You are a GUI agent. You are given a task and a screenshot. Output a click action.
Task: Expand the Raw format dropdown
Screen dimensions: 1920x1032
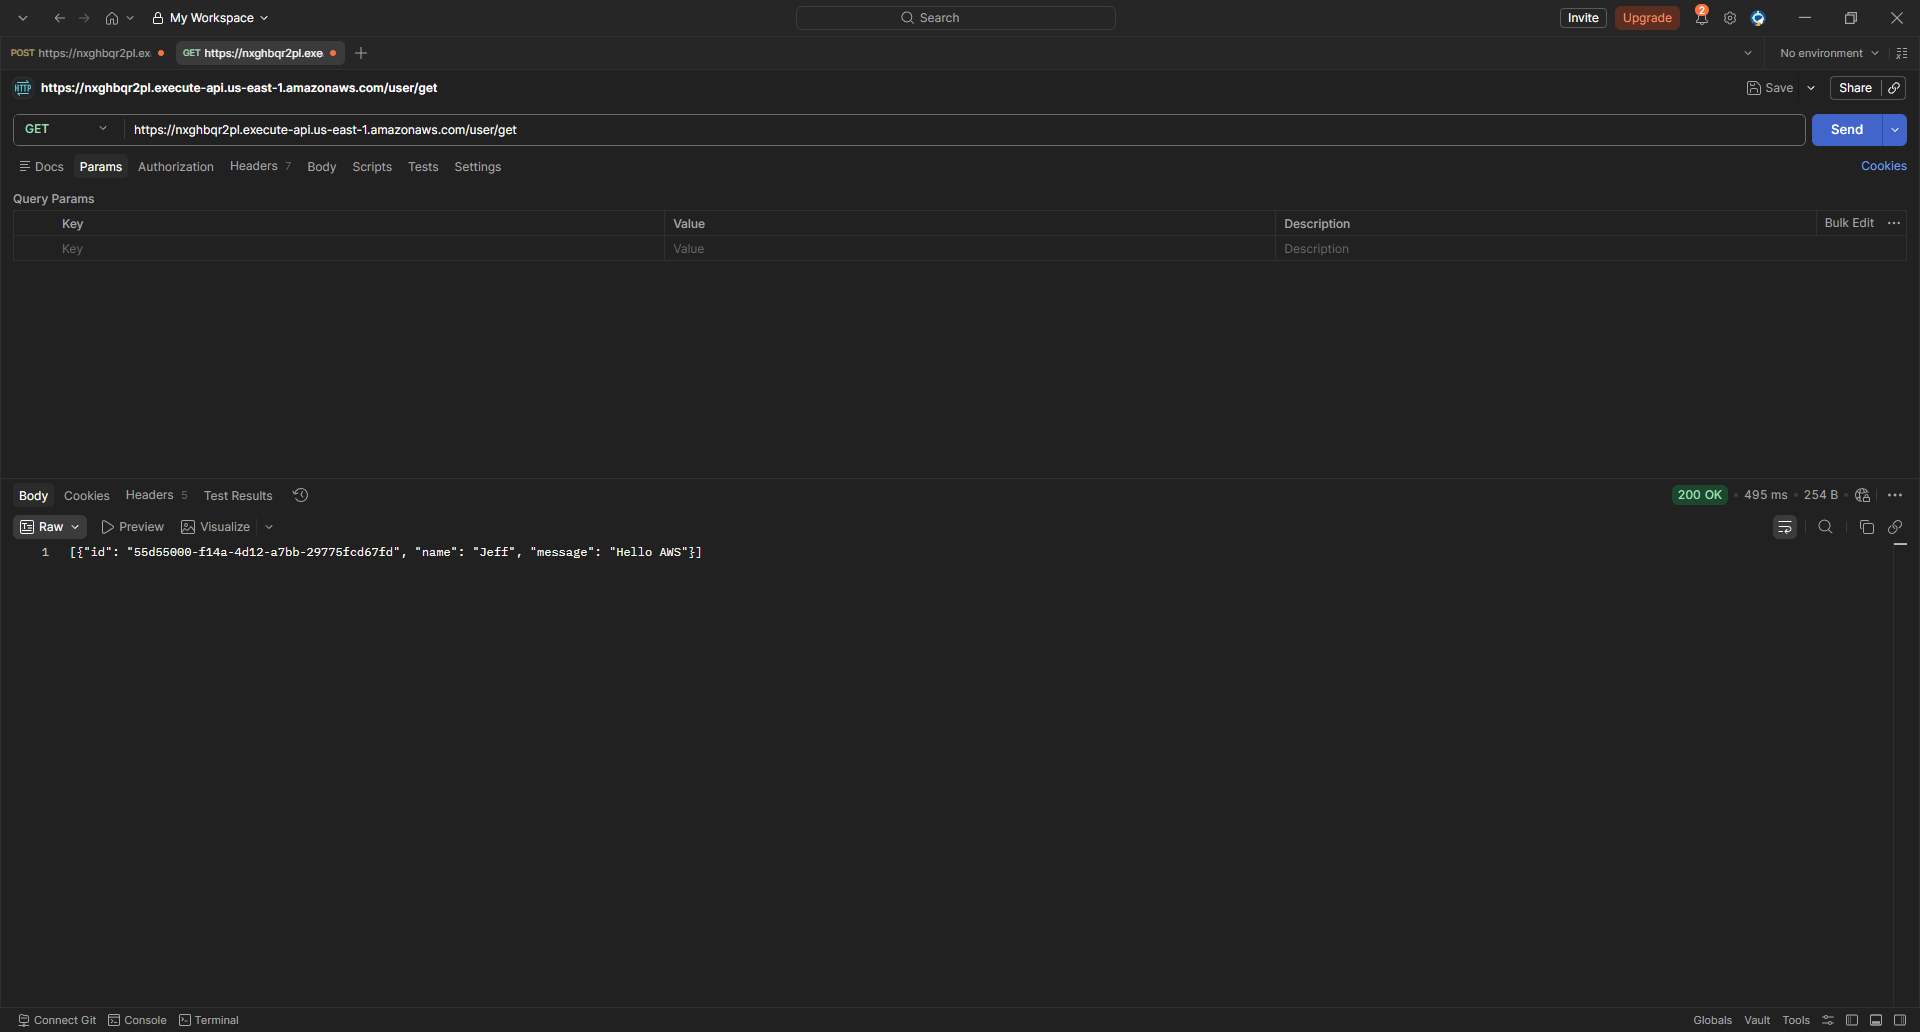click(50, 527)
